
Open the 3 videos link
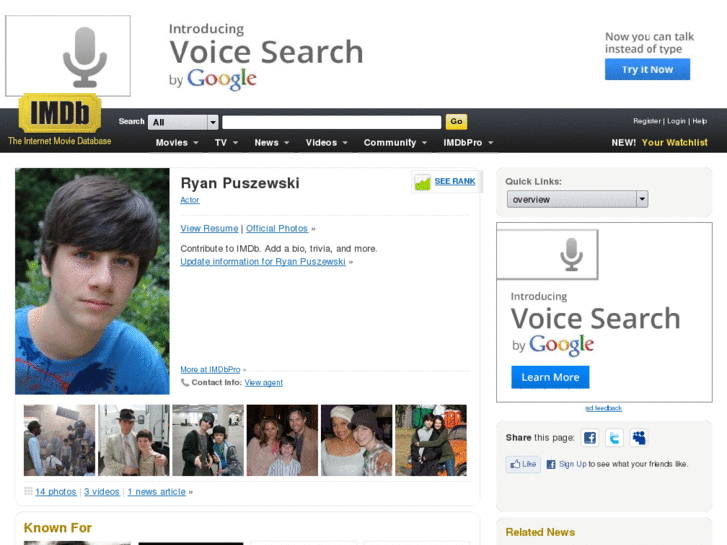pyautogui.click(x=102, y=492)
